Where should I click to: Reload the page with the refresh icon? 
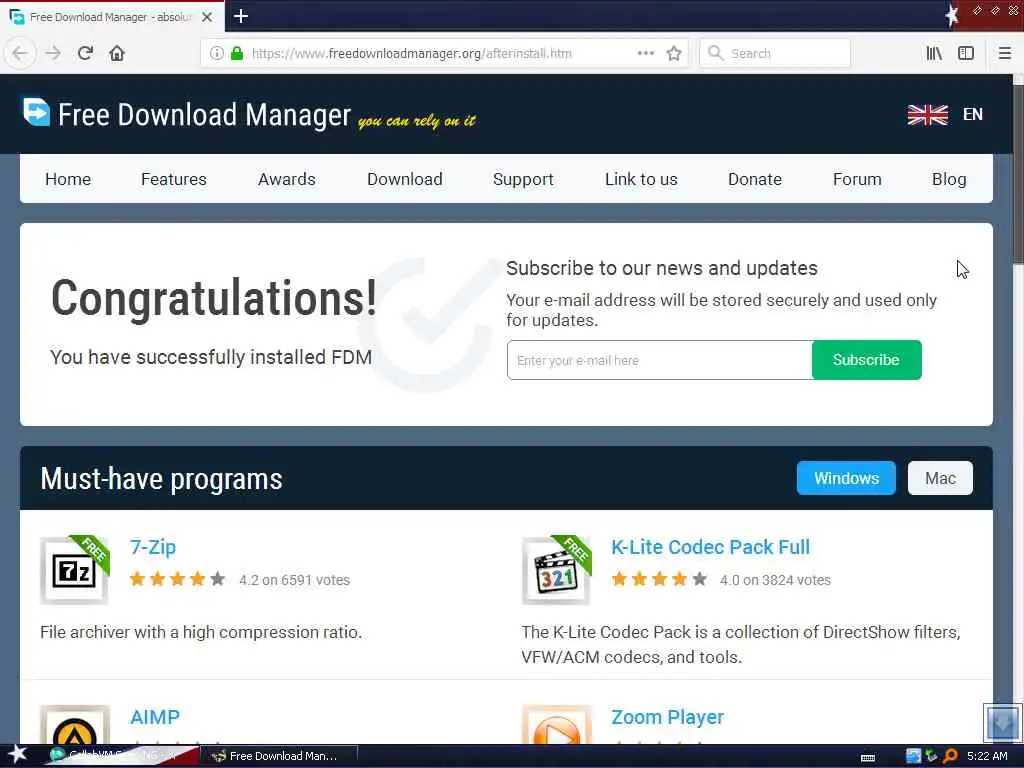pos(86,53)
